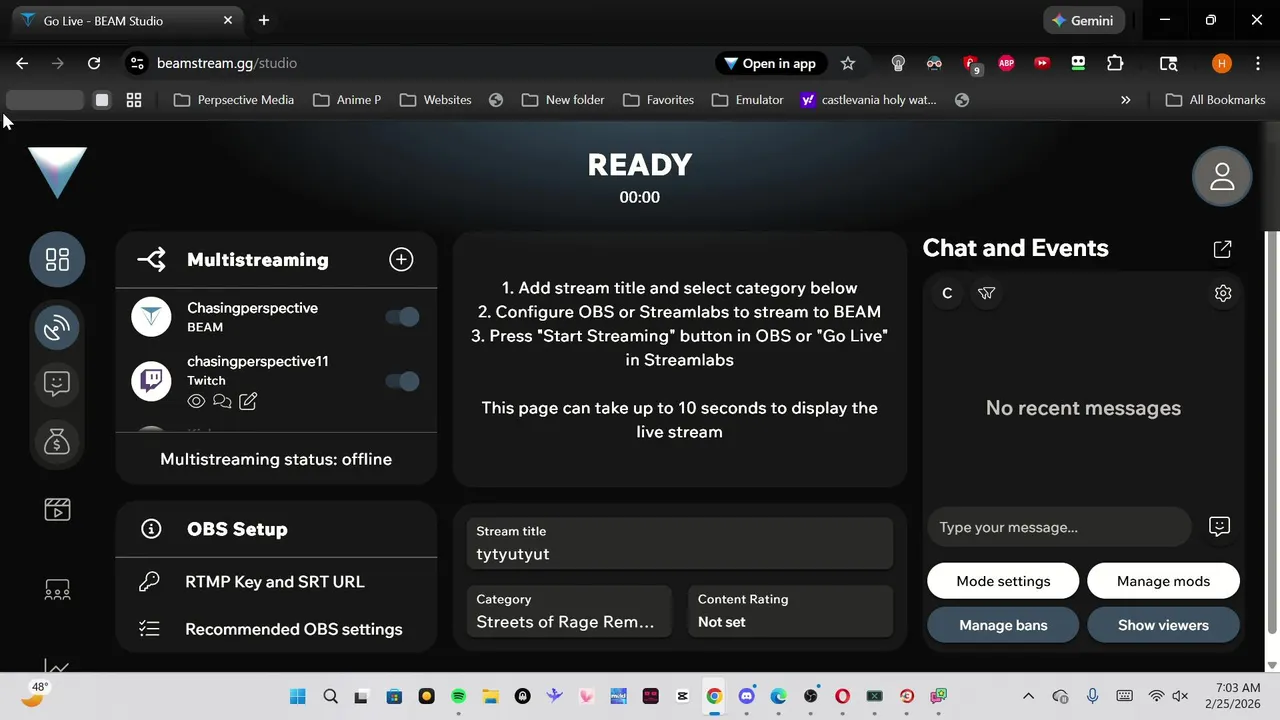Edit the Twitch channel with pencil icon
The width and height of the screenshot is (1280, 720).
(248, 402)
